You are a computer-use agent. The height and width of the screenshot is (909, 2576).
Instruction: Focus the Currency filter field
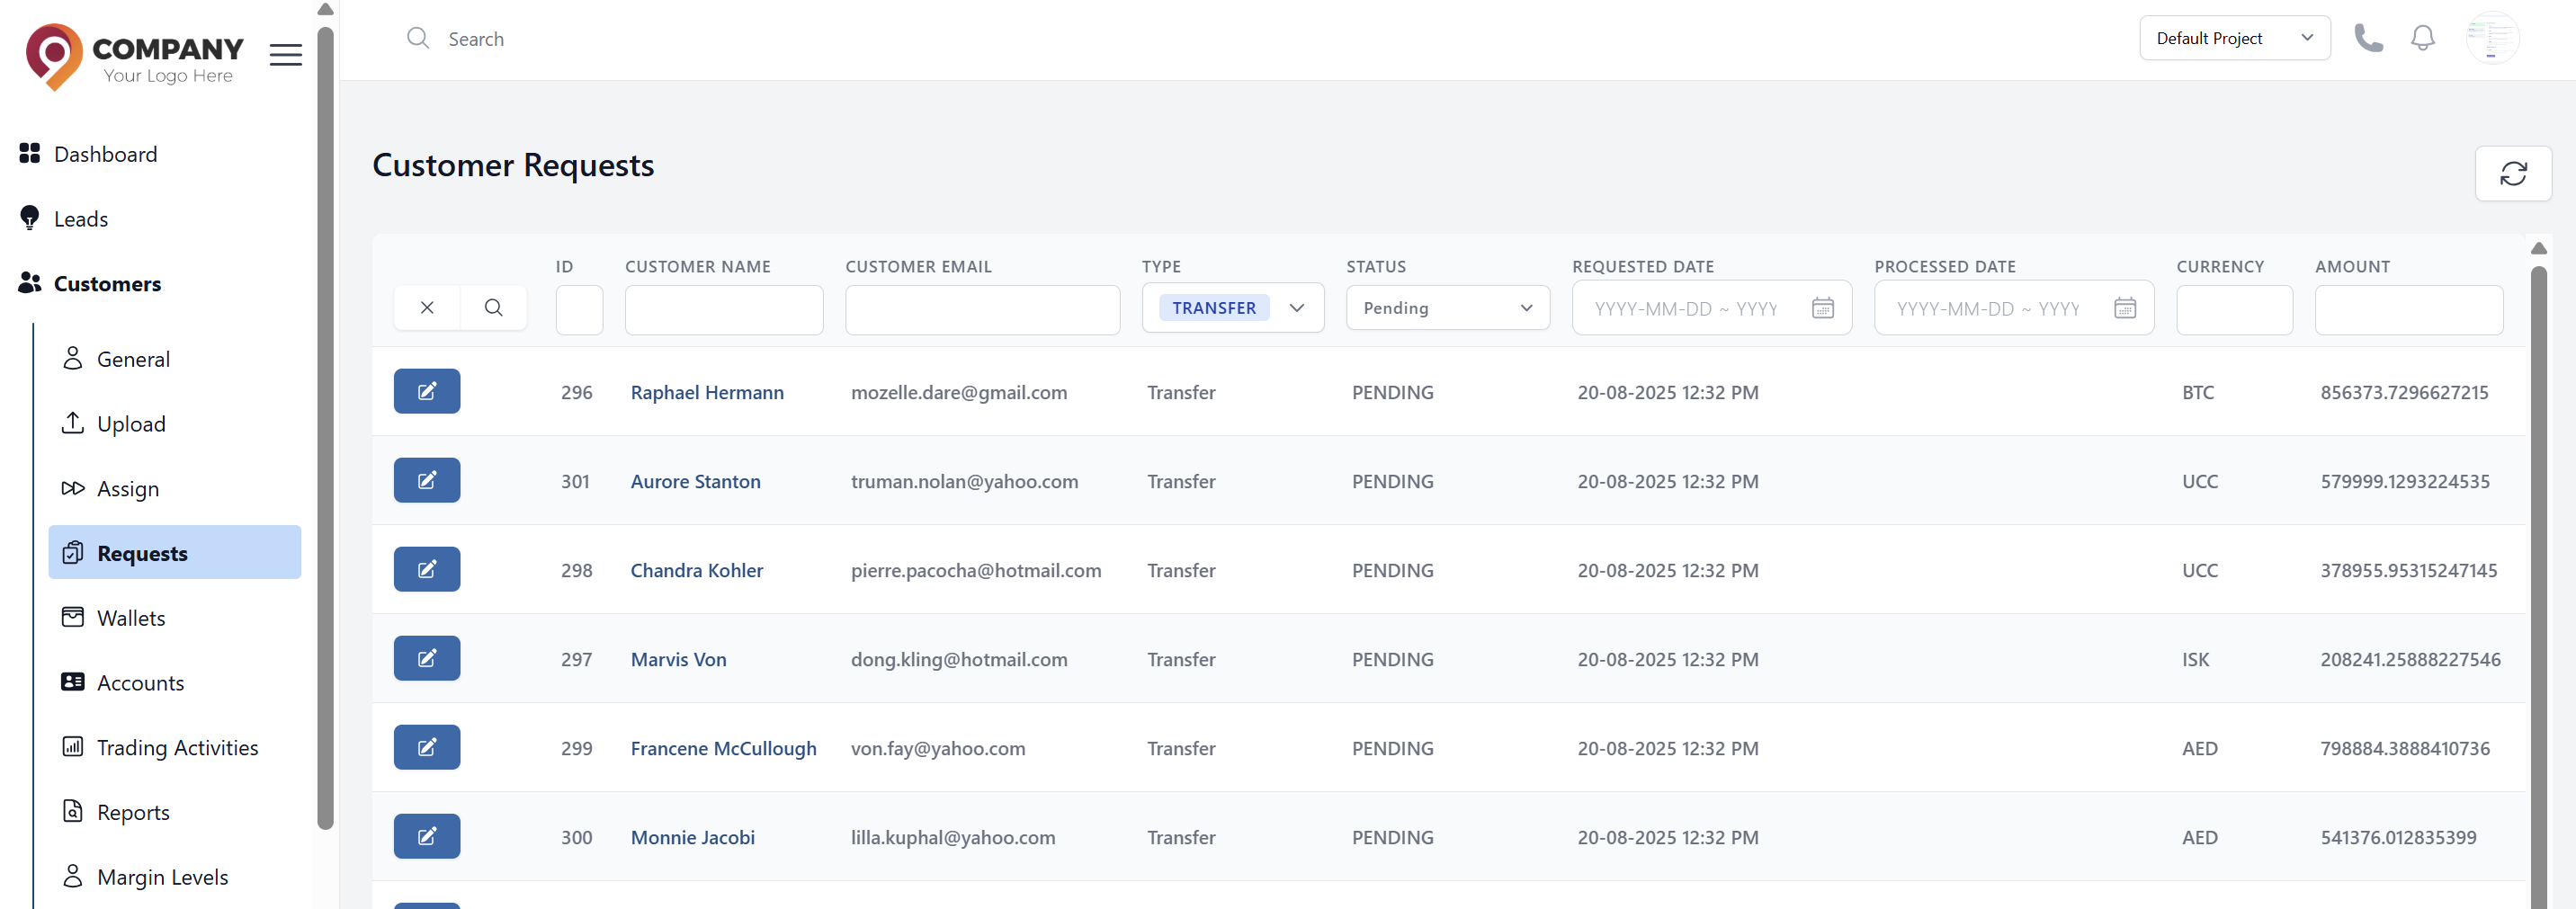point(2234,310)
